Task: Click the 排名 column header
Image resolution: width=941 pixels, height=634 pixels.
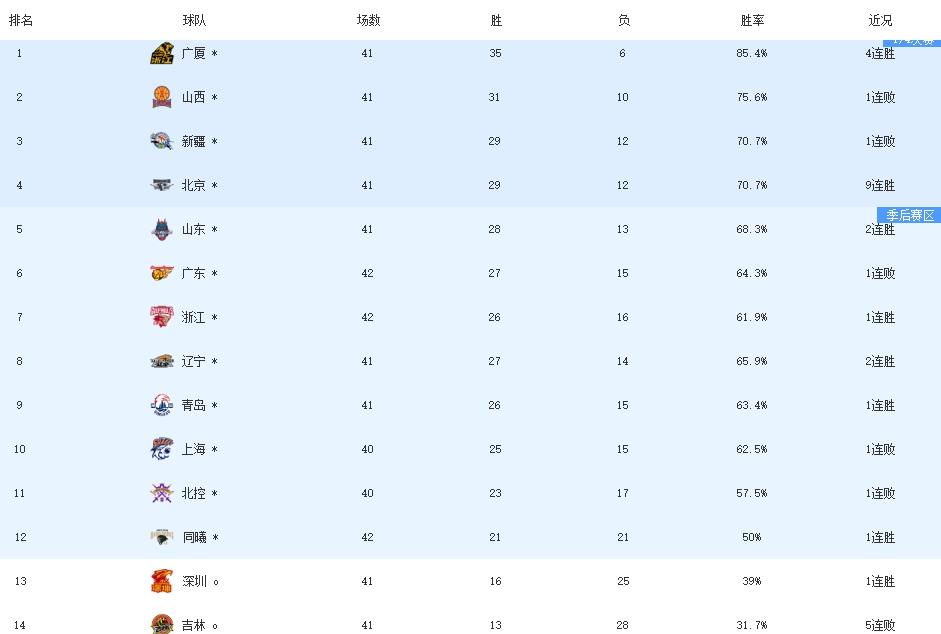Action: coord(21,20)
